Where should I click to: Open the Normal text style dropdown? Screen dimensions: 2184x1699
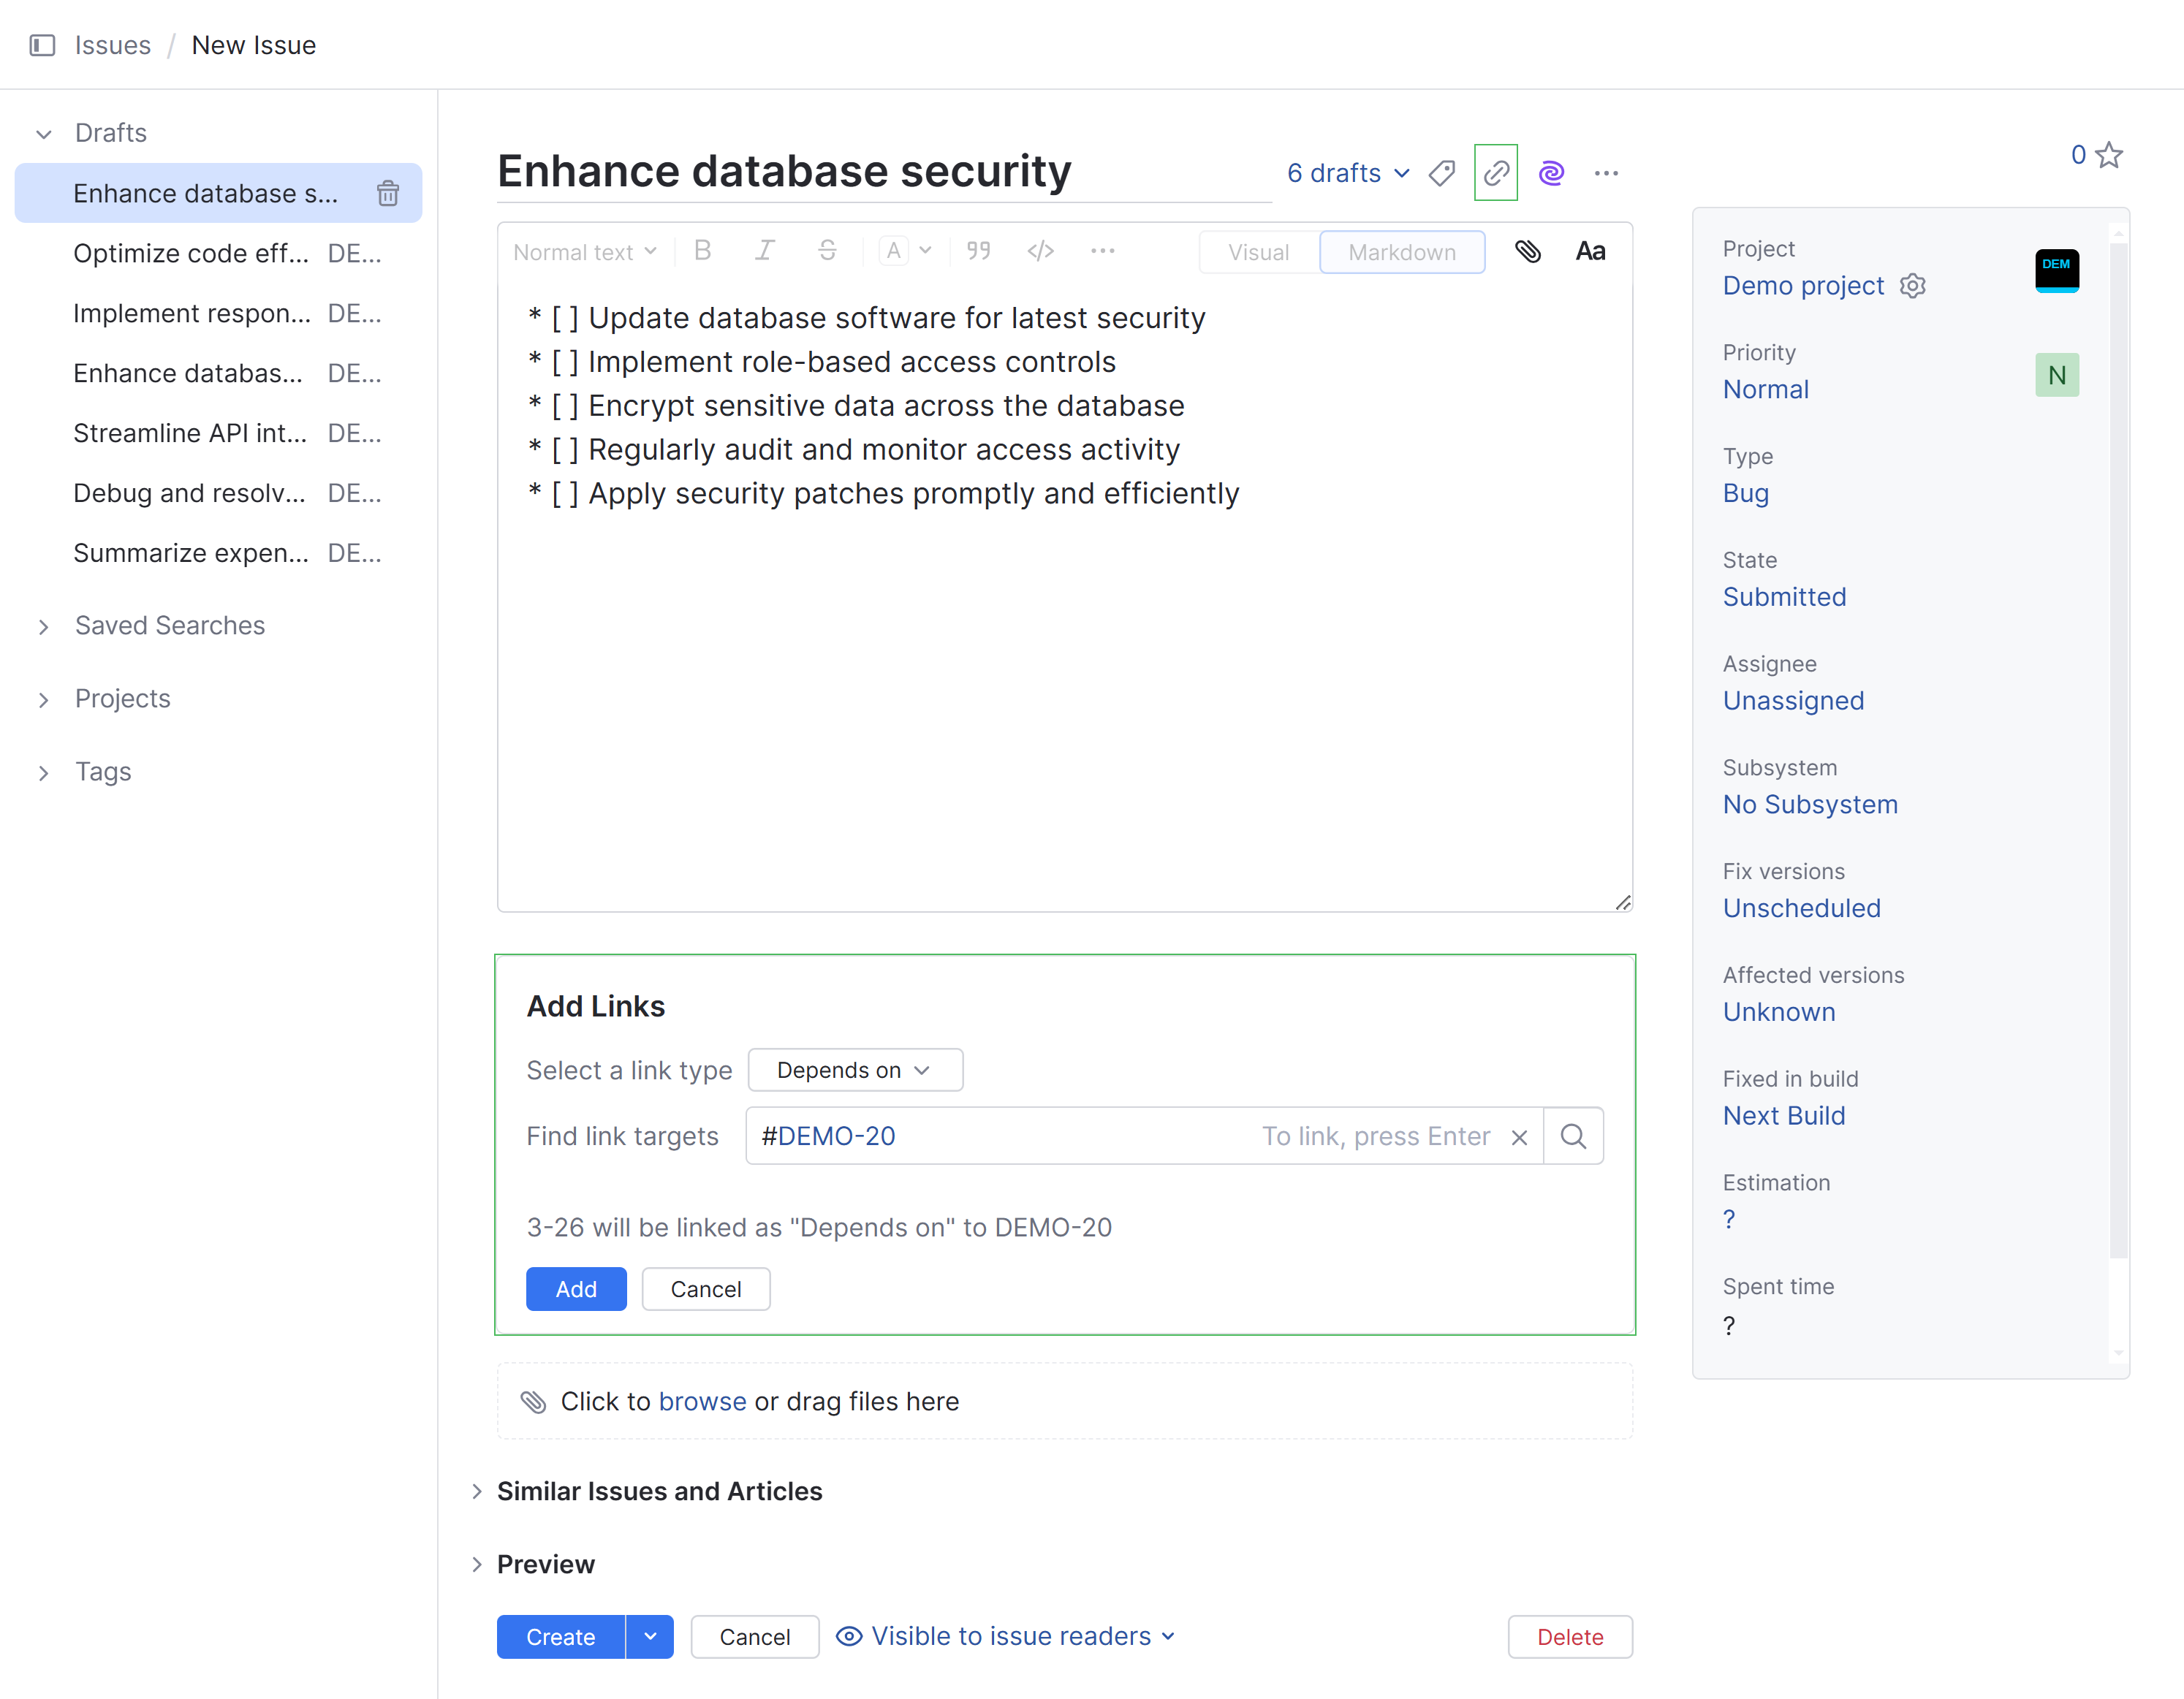[x=583, y=251]
